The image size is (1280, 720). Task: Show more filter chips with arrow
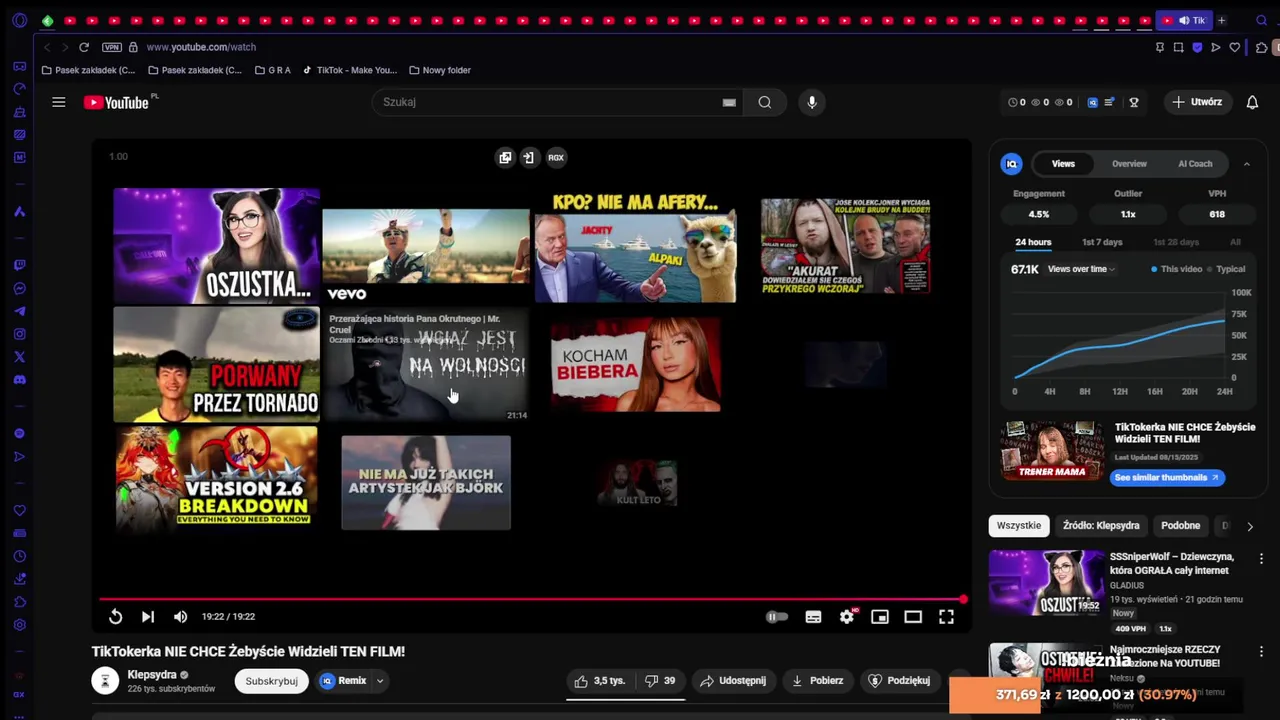(1249, 526)
